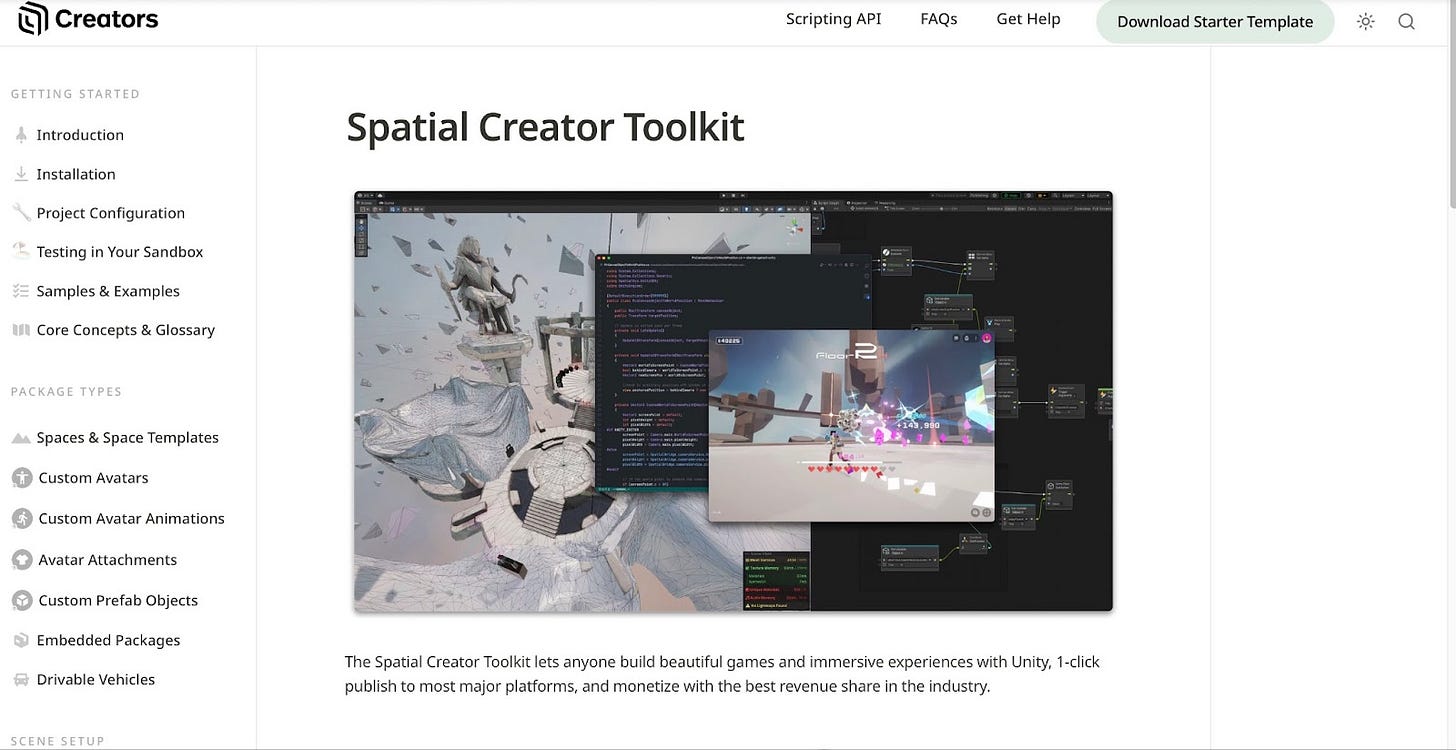Click the Spatial Creator Toolkit hero image
The height and width of the screenshot is (750, 1456).
point(733,401)
